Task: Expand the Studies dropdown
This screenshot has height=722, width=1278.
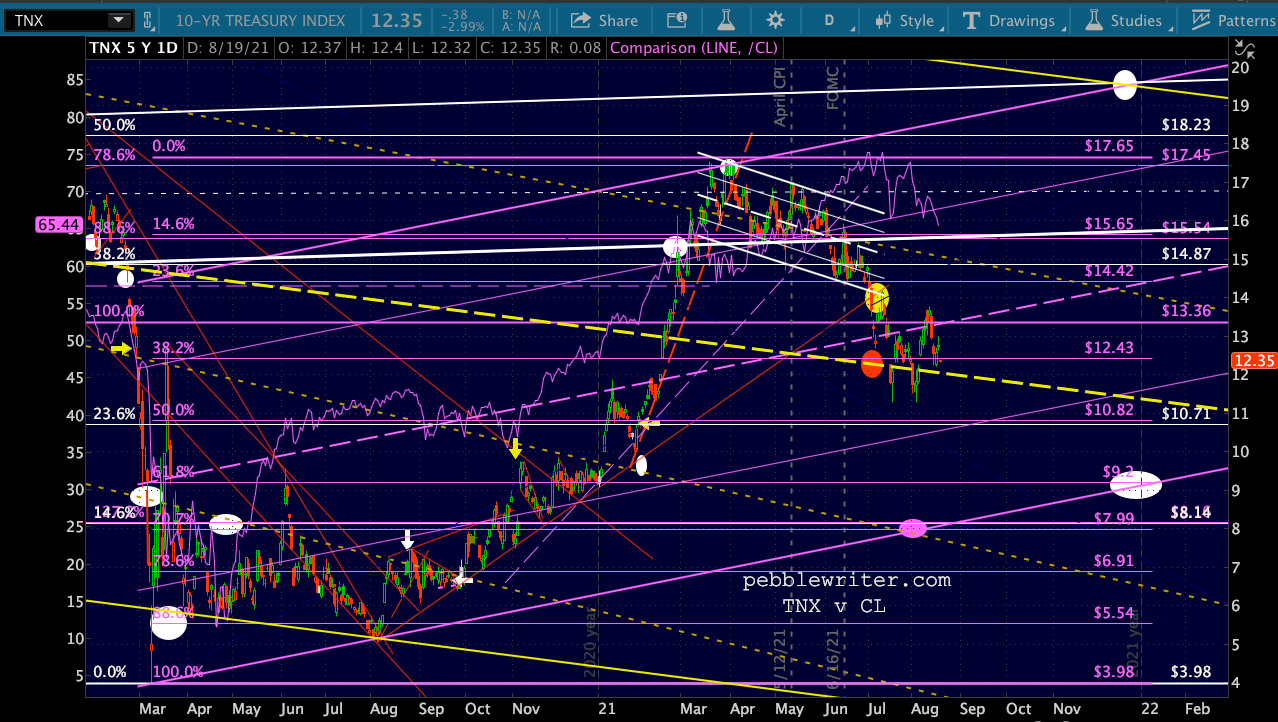Action: click(x=1125, y=20)
